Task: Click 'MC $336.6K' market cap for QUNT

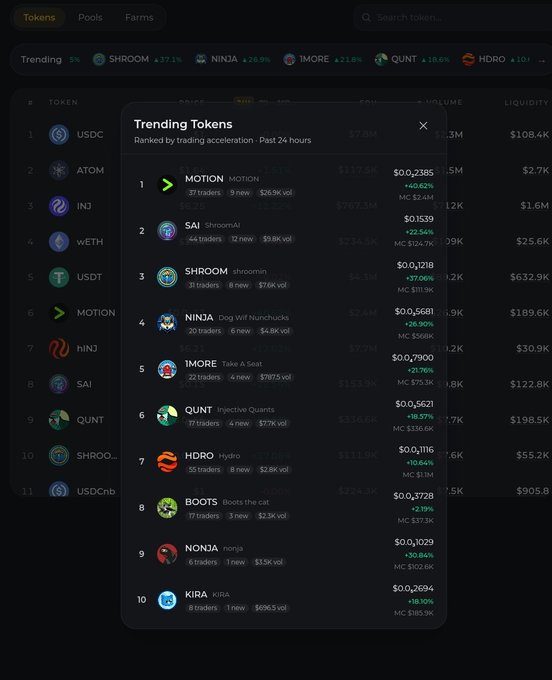Action: pyautogui.click(x=413, y=428)
